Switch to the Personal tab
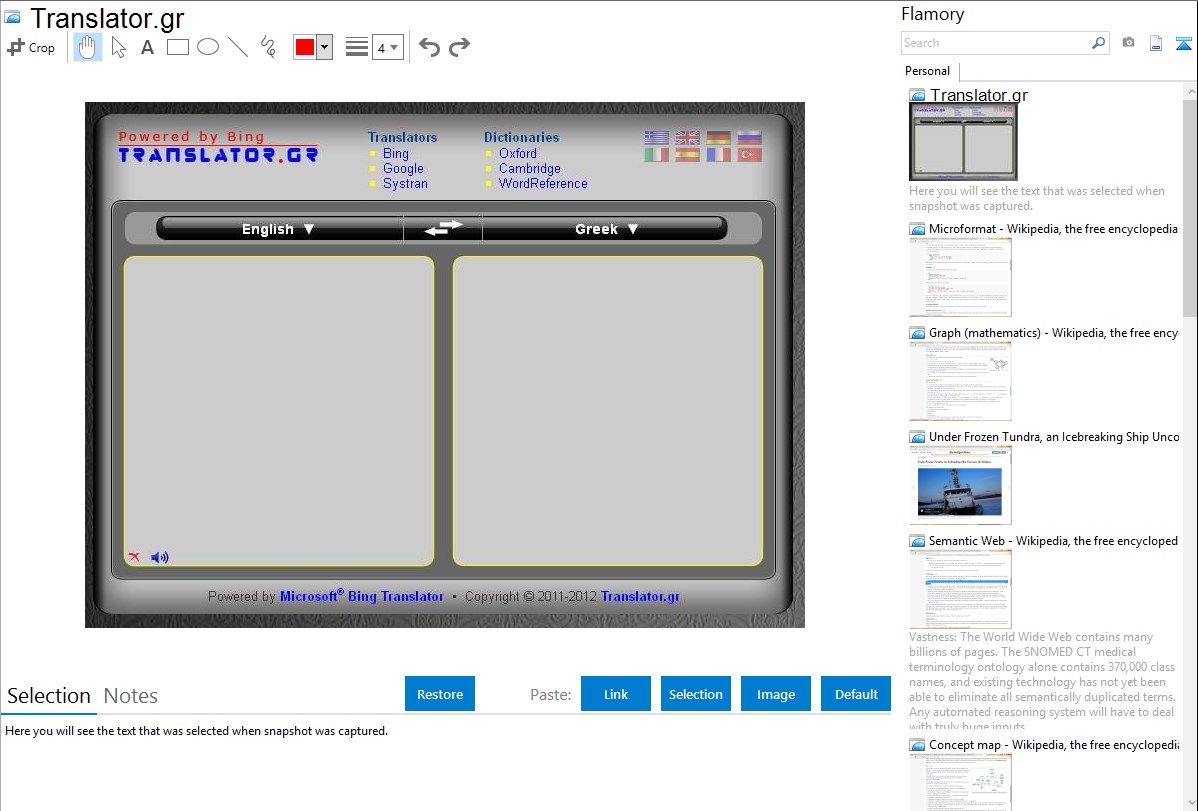 coord(928,71)
